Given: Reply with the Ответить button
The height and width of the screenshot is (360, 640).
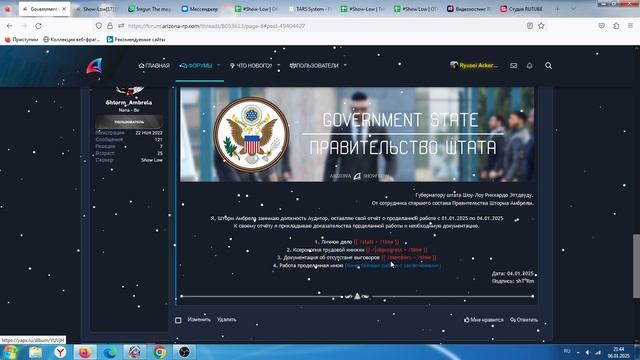Looking at the screenshot, I should pyautogui.click(x=524, y=320).
